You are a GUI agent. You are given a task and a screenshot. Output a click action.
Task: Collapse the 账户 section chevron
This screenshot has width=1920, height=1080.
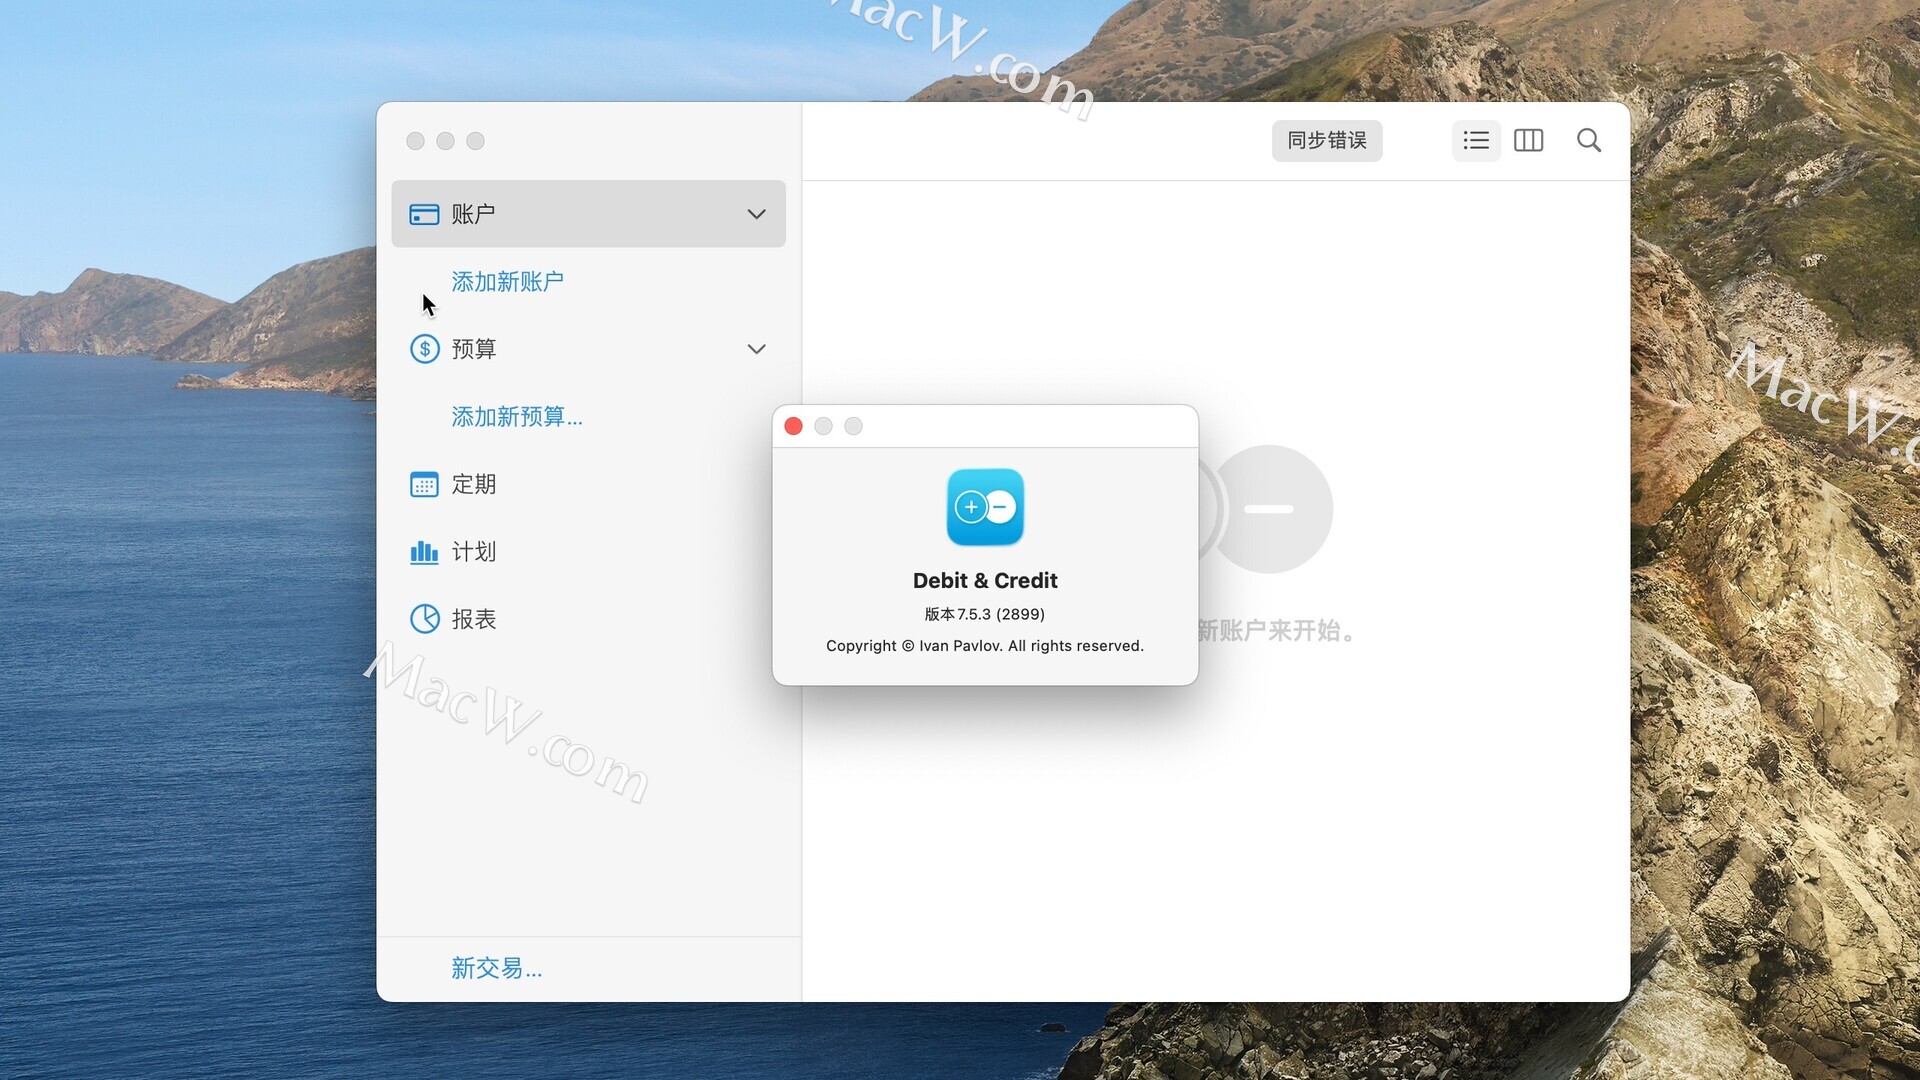click(756, 214)
